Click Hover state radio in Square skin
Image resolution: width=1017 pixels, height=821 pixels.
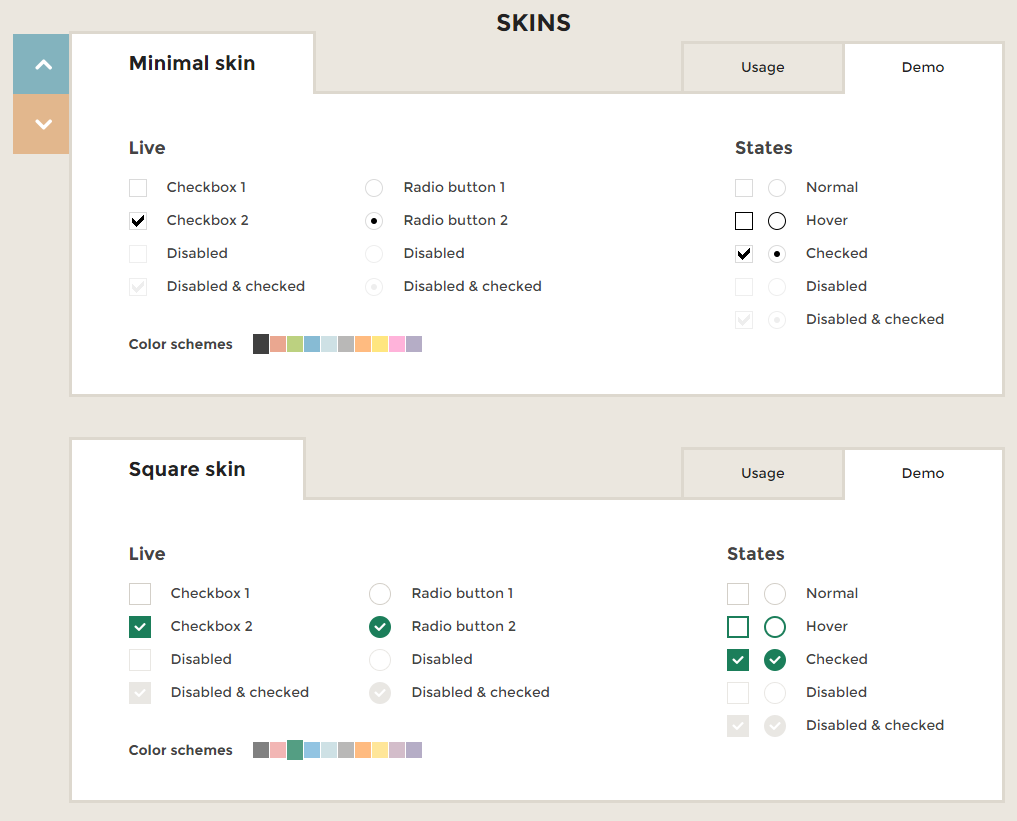click(x=775, y=627)
